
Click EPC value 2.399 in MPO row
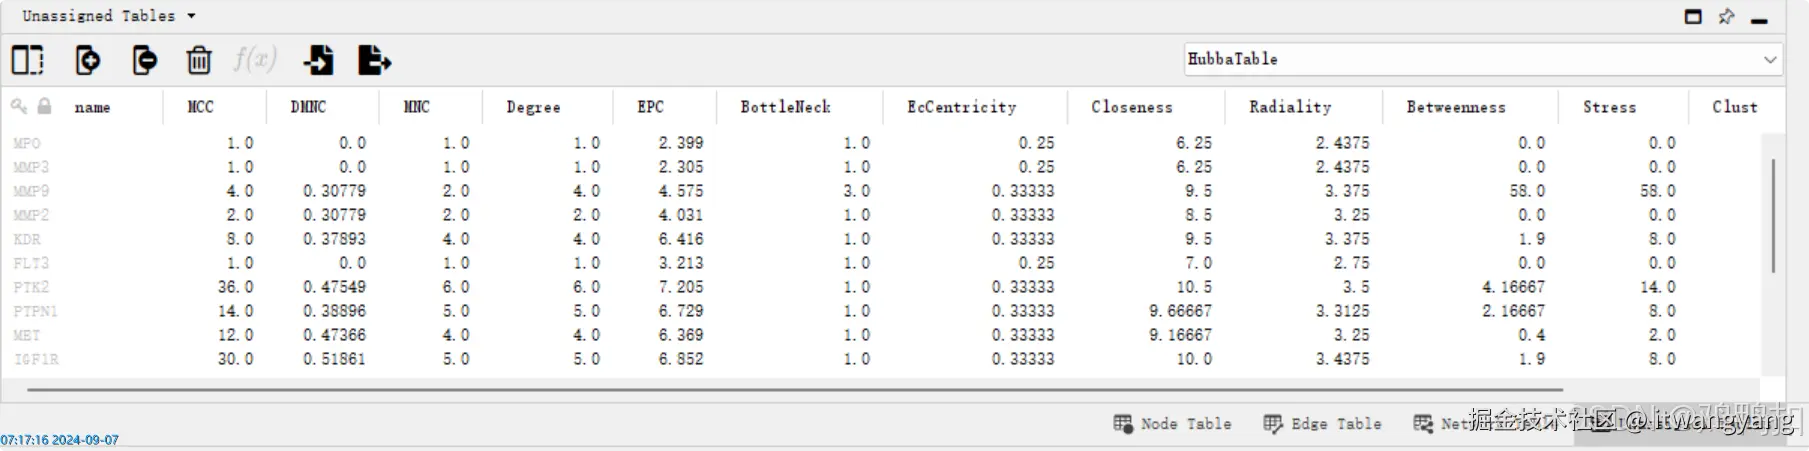coord(681,143)
